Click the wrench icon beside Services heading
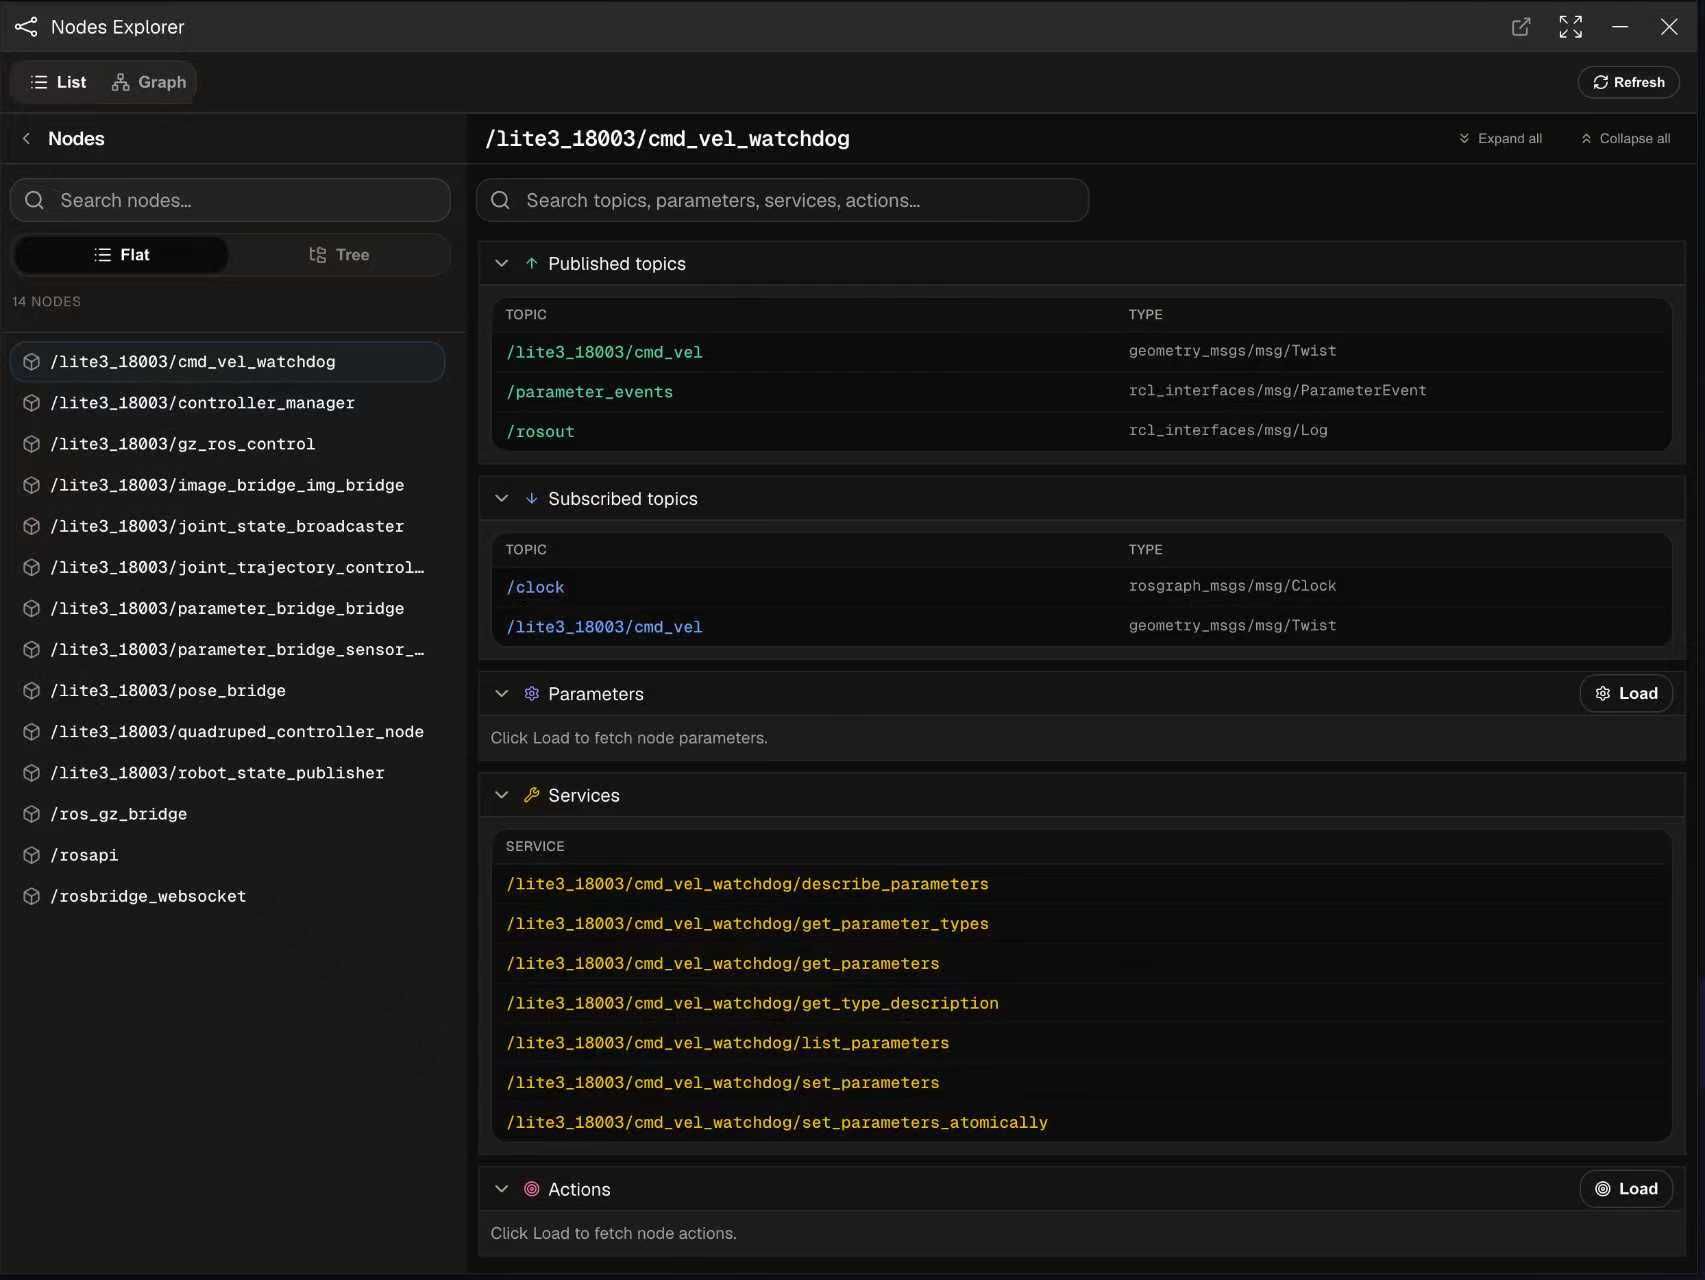This screenshot has width=1705, height=1280. tap(532, 795)
